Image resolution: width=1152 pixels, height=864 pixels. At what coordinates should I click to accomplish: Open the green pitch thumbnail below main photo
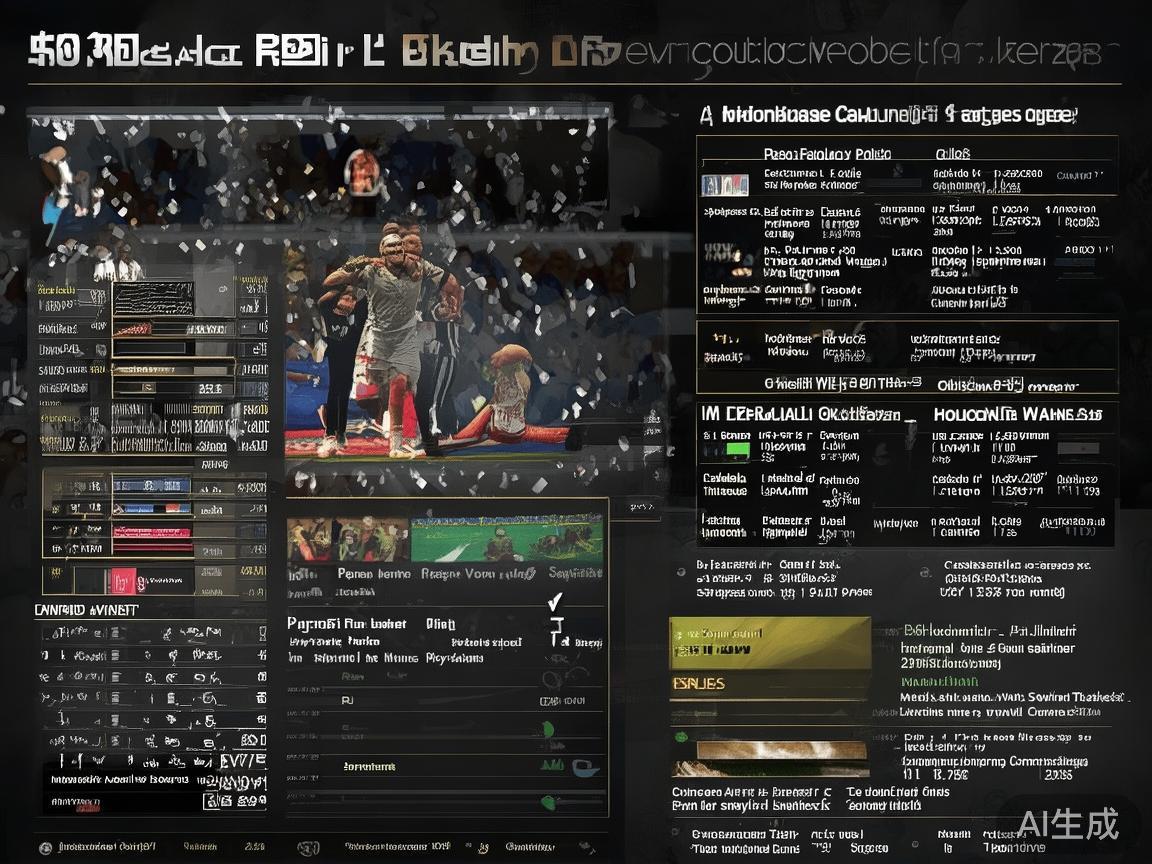coord(506,540)
